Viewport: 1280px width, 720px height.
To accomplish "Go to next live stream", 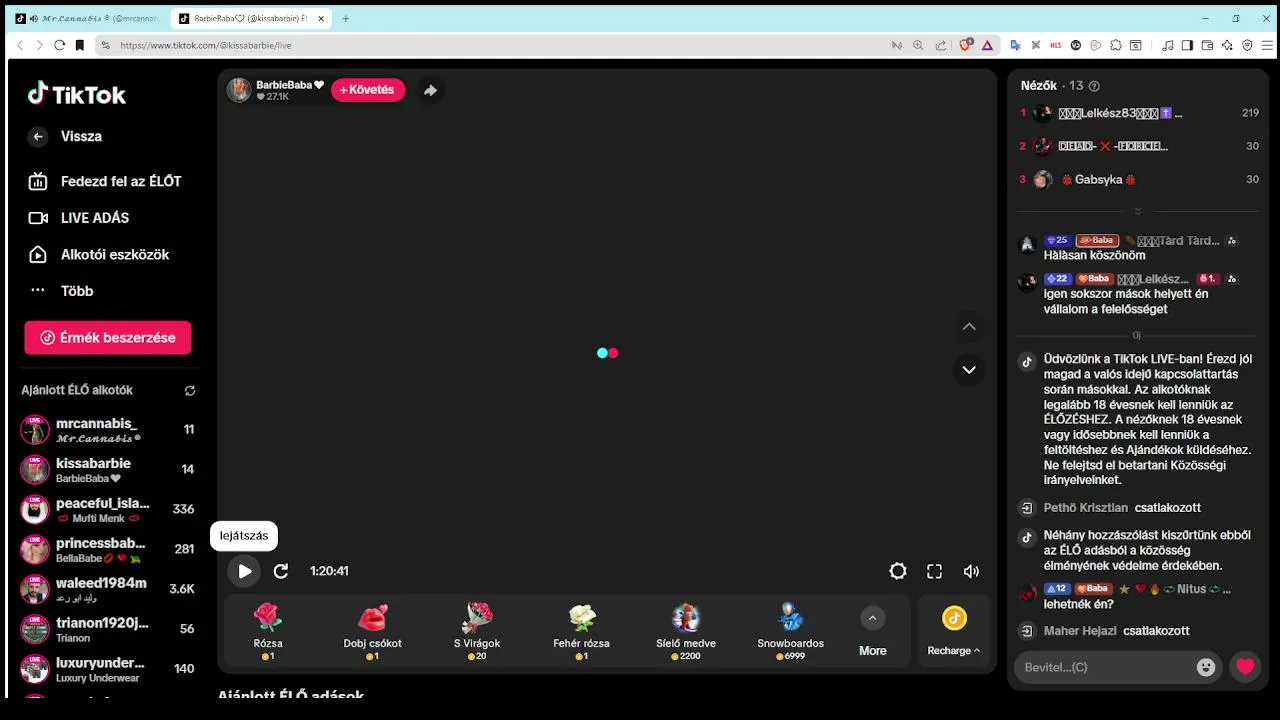I will [x=969, y=370].
